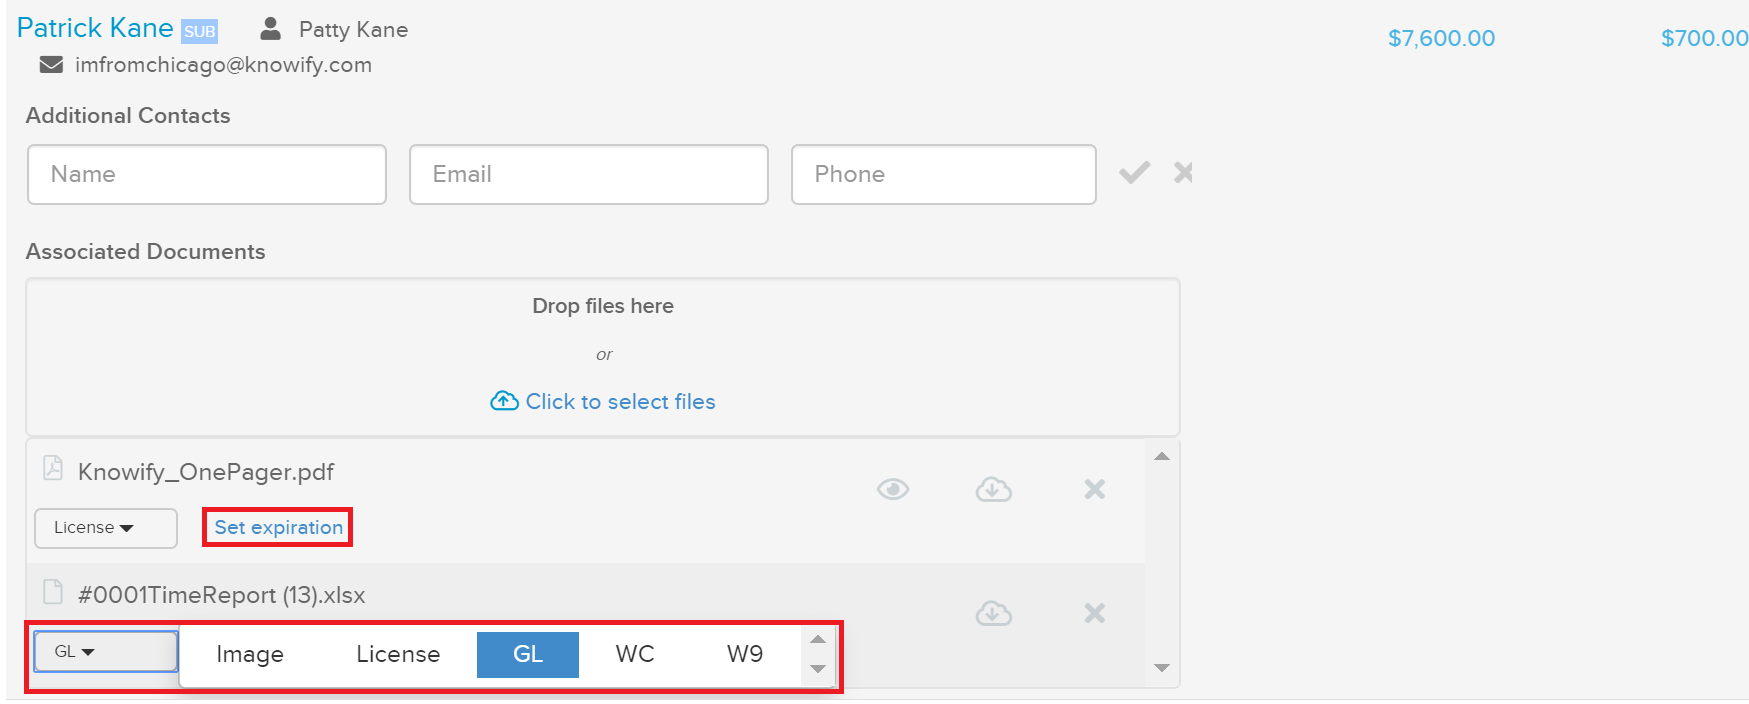This screenshot has width=1749, height=704.
Task: Open the Patrick Kane vendor link
Action: pos(95,28)
